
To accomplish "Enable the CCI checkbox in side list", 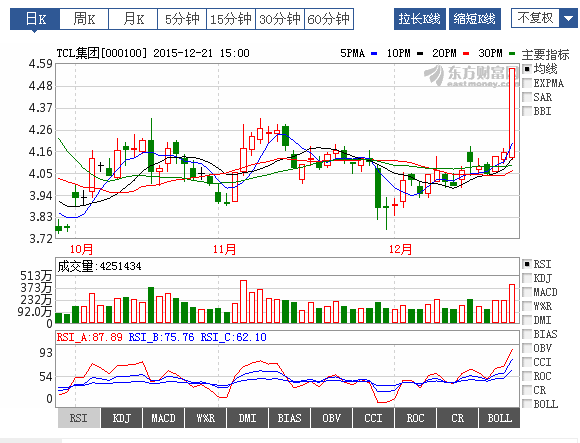I will [x=527, y=362].
